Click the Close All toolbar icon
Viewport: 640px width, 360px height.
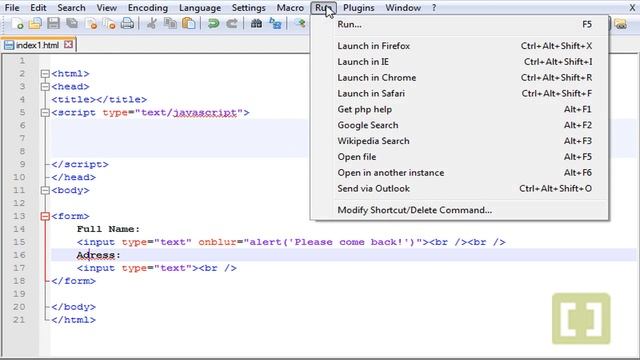pyautogui.click(x=109, y=24)
